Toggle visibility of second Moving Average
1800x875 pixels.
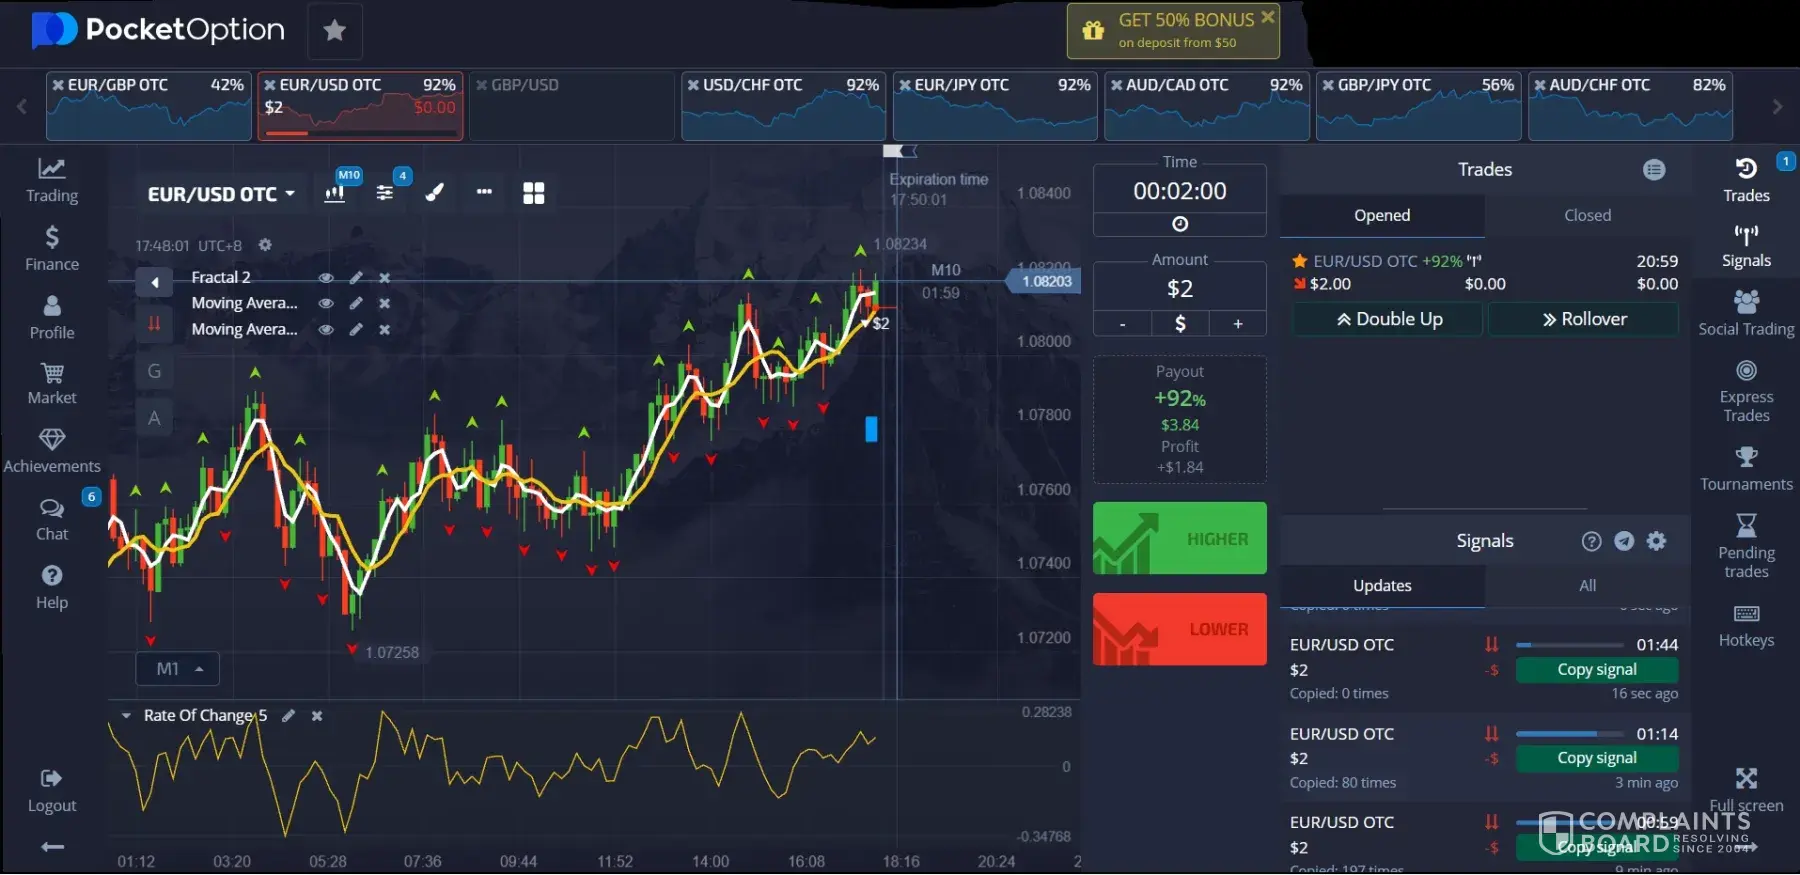point(326,329)
